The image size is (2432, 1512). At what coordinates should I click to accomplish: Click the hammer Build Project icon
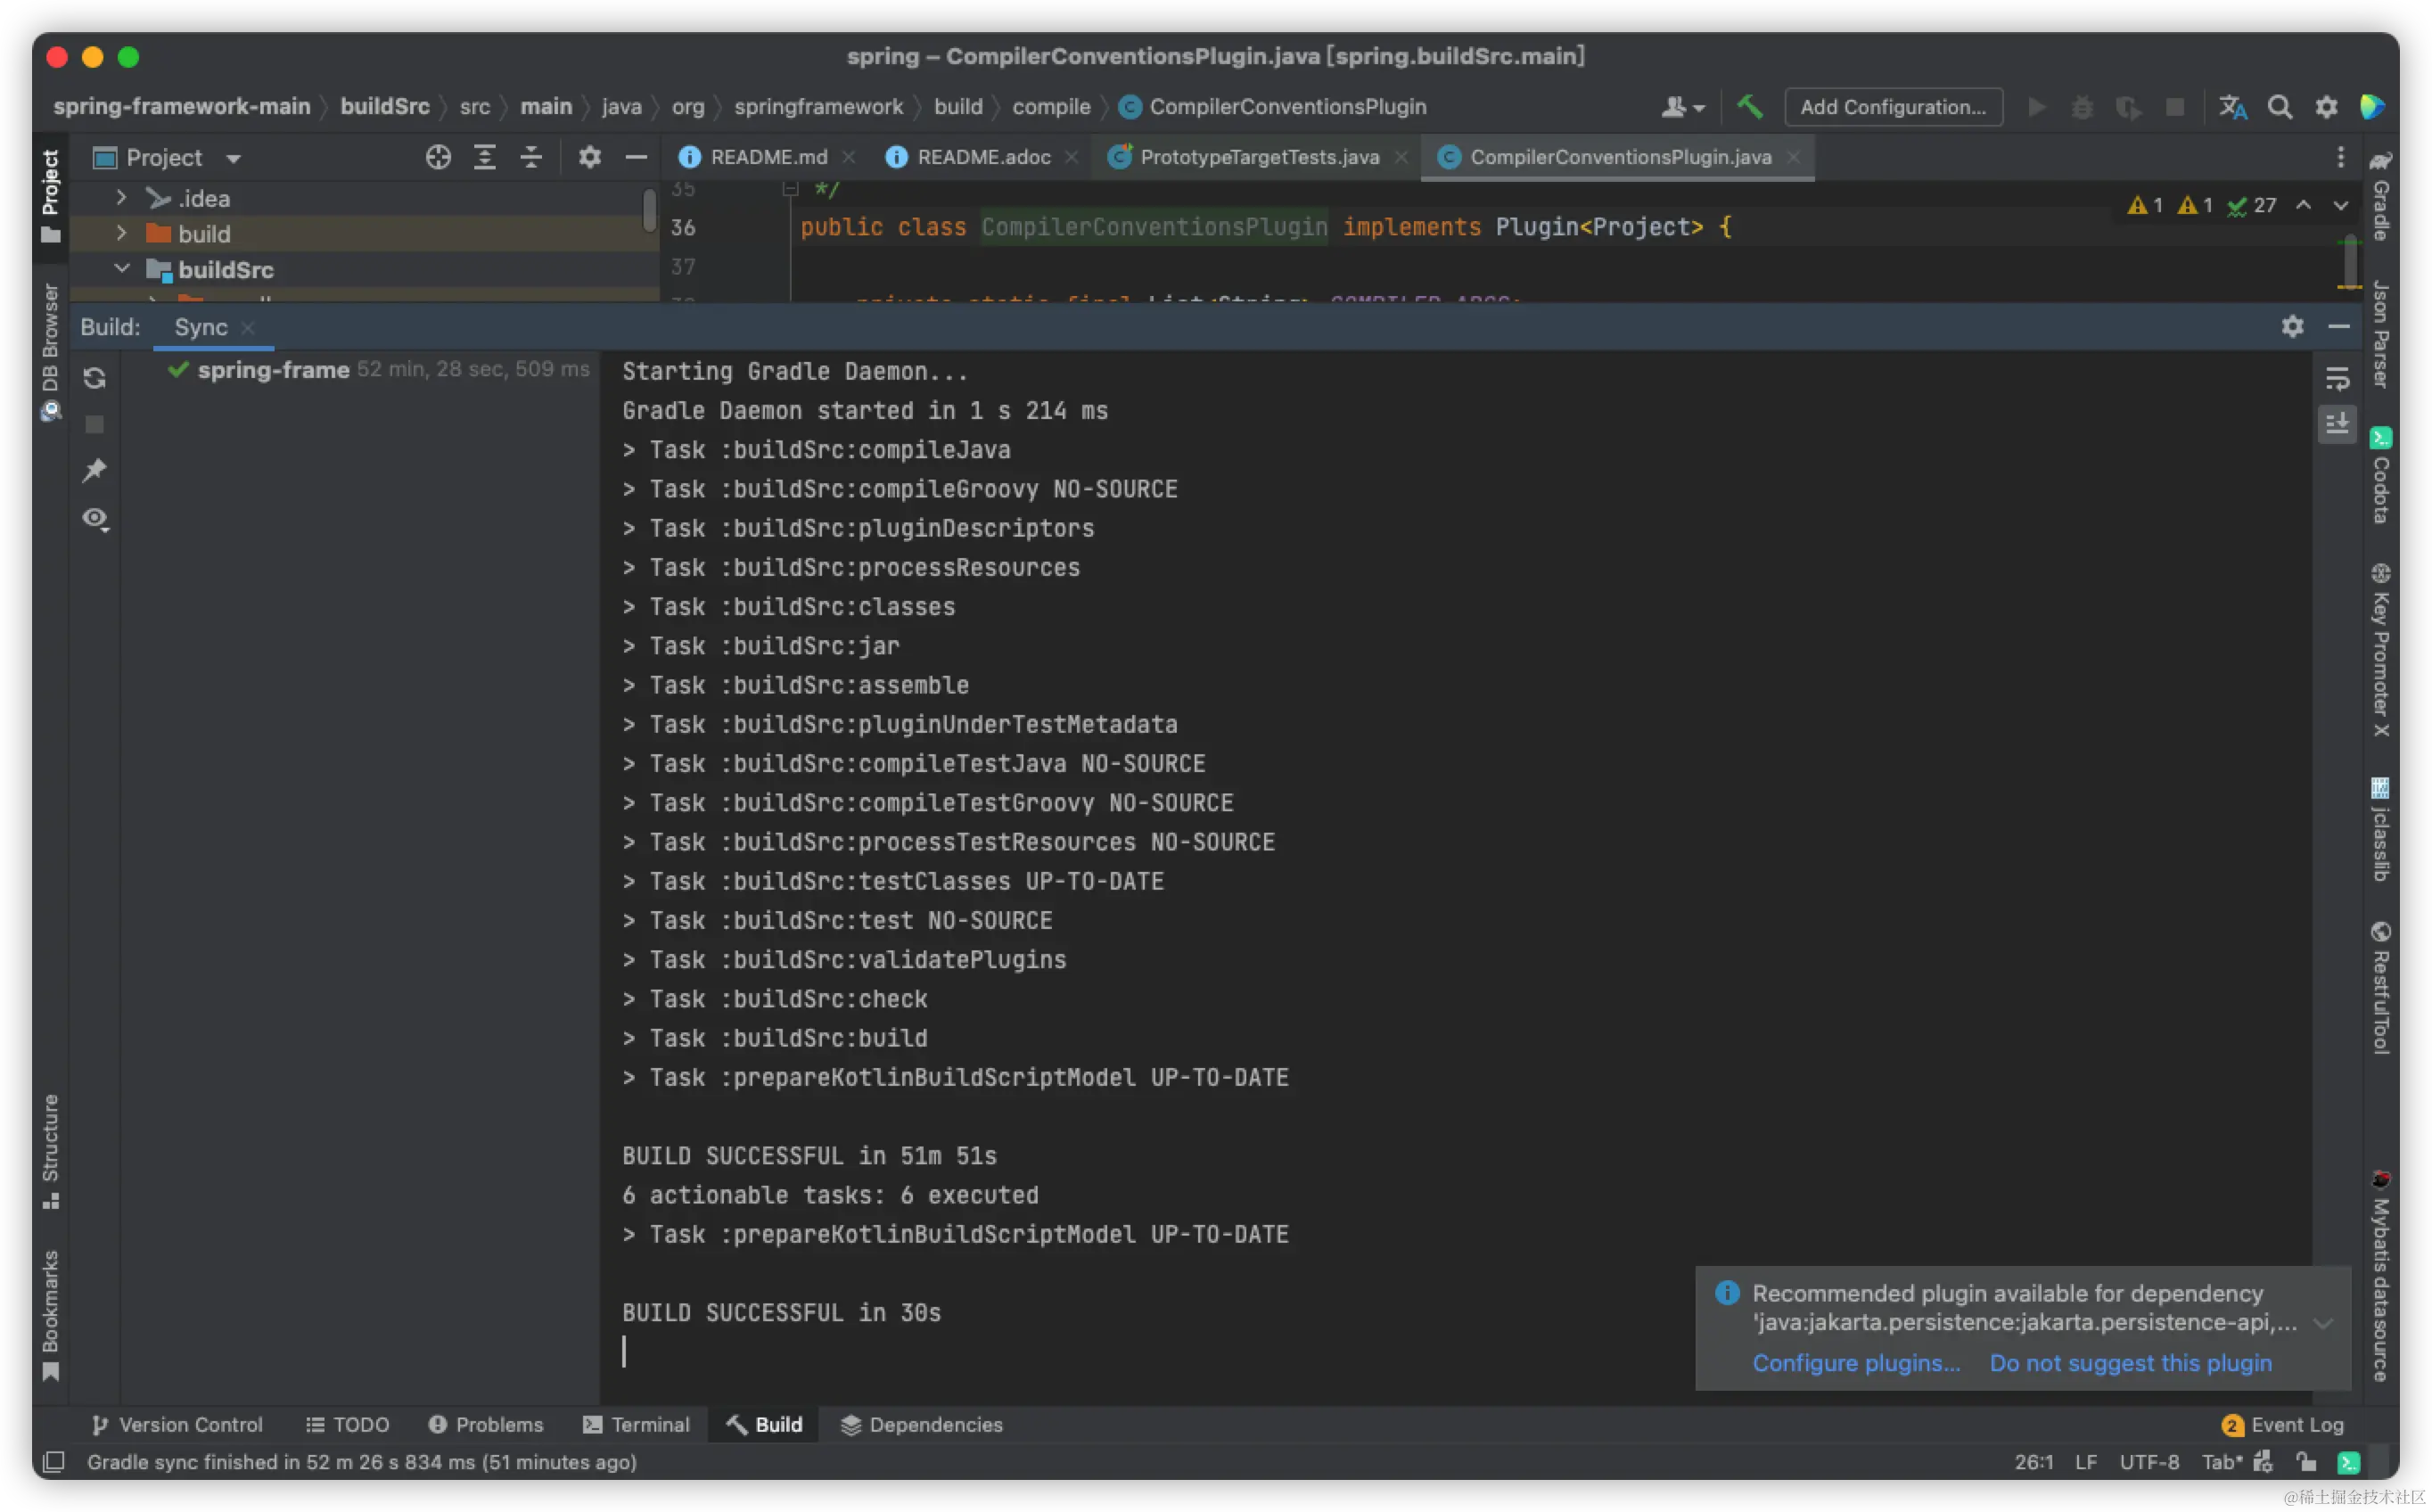pyautogui.click(x=1749, y=107)
